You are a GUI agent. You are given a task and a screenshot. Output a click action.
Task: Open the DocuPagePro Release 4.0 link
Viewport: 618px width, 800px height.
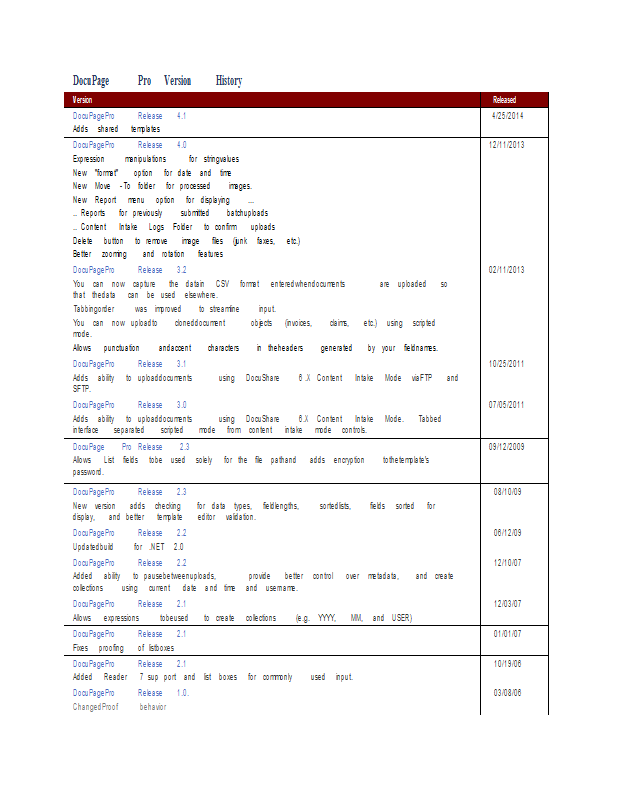tap(130, 145)
